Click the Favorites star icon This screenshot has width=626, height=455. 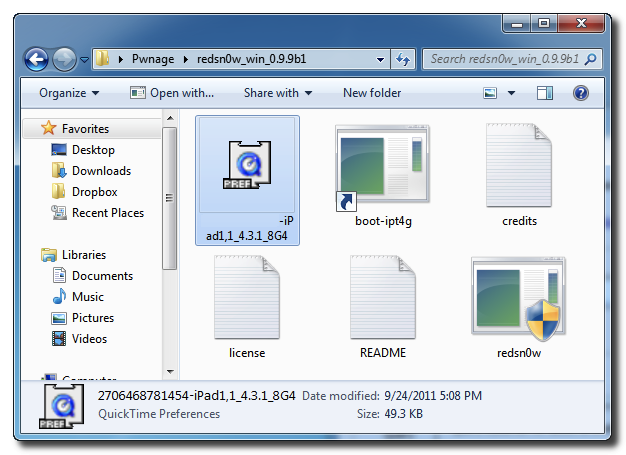click(x=48, y=128)
